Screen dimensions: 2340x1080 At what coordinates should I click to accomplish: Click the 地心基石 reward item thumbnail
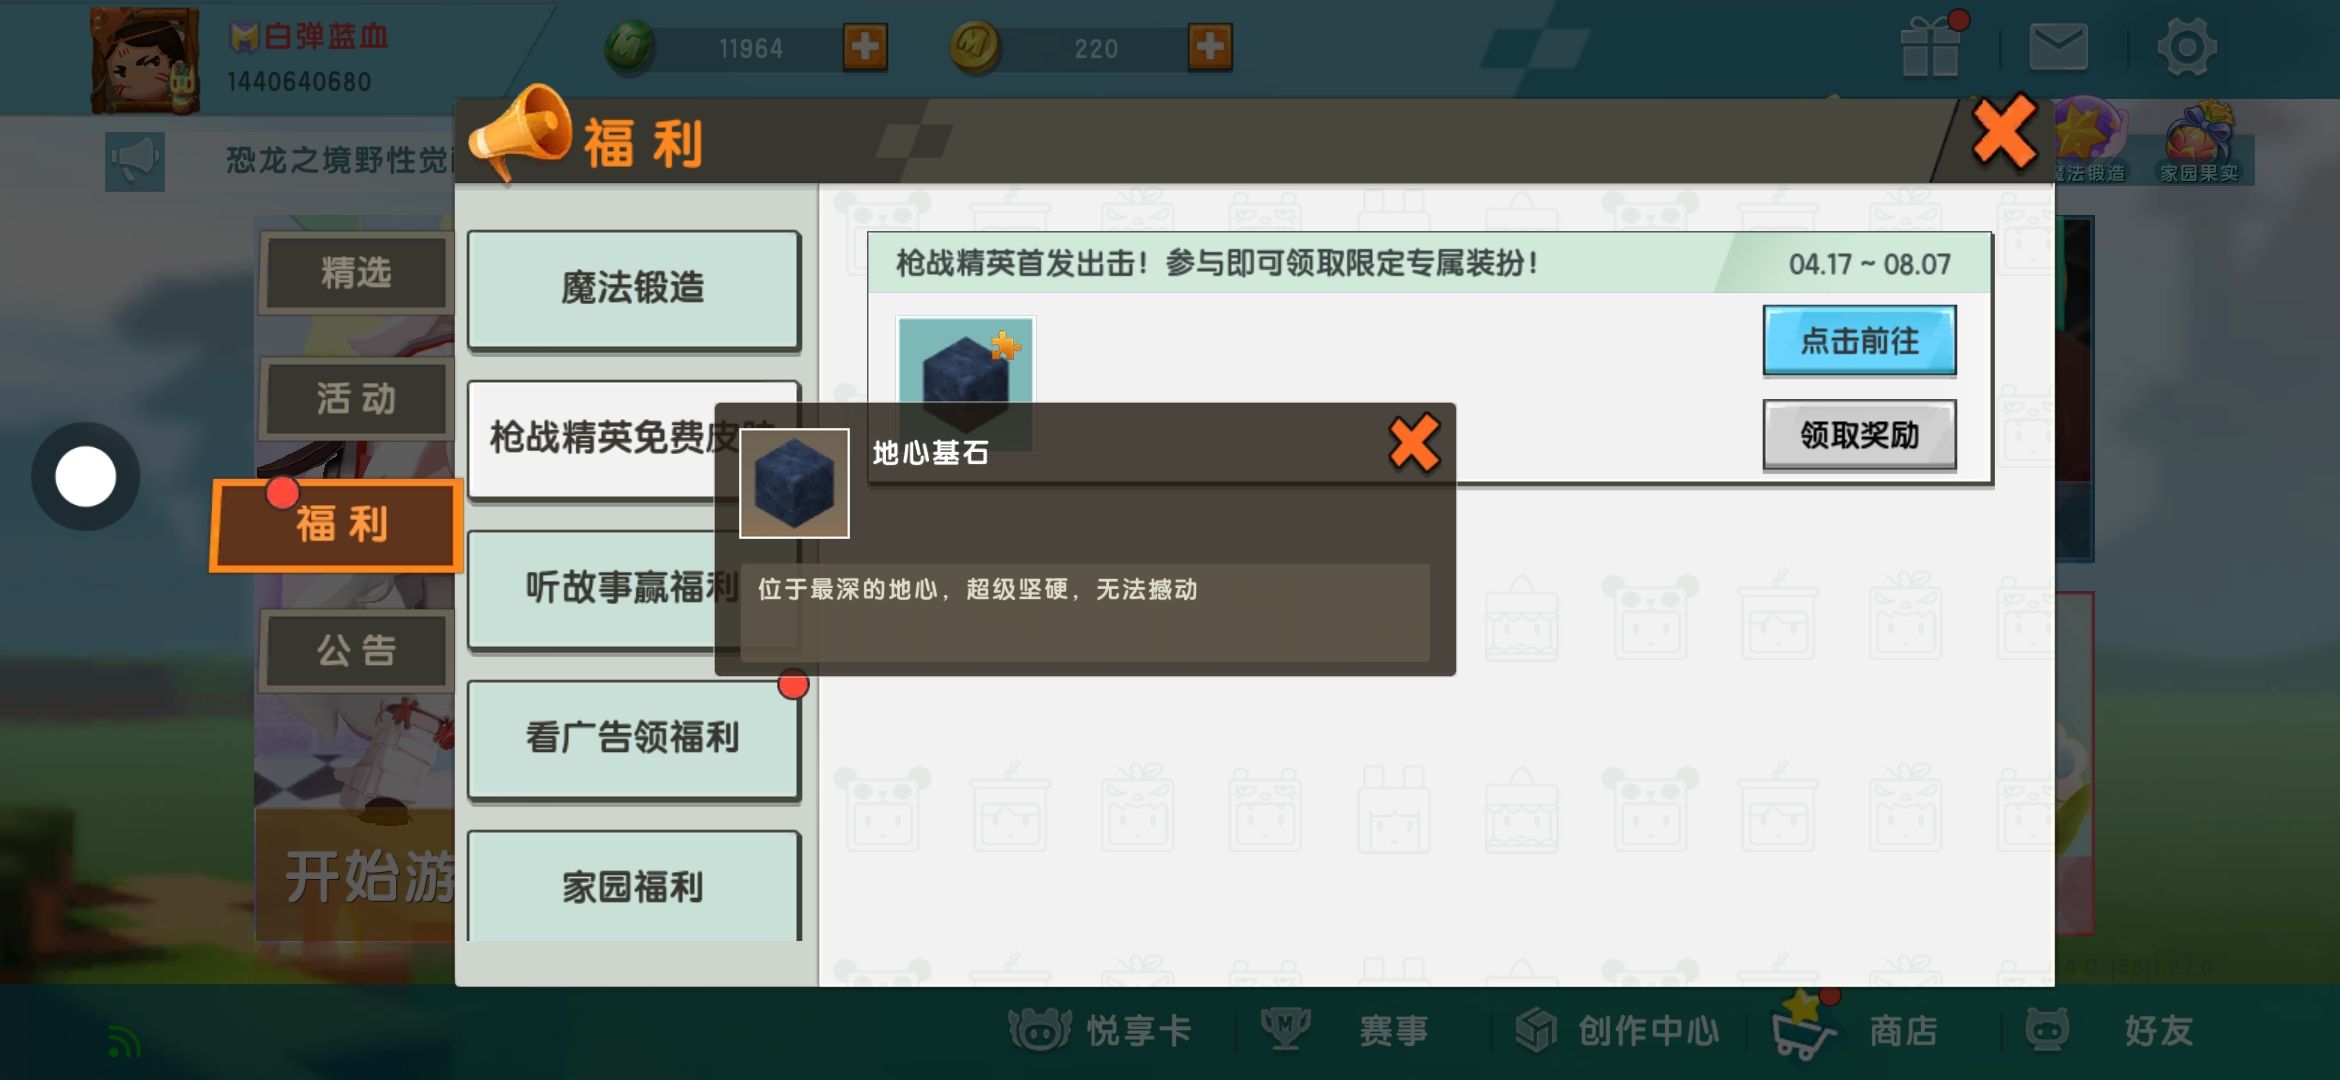point(965,370)
